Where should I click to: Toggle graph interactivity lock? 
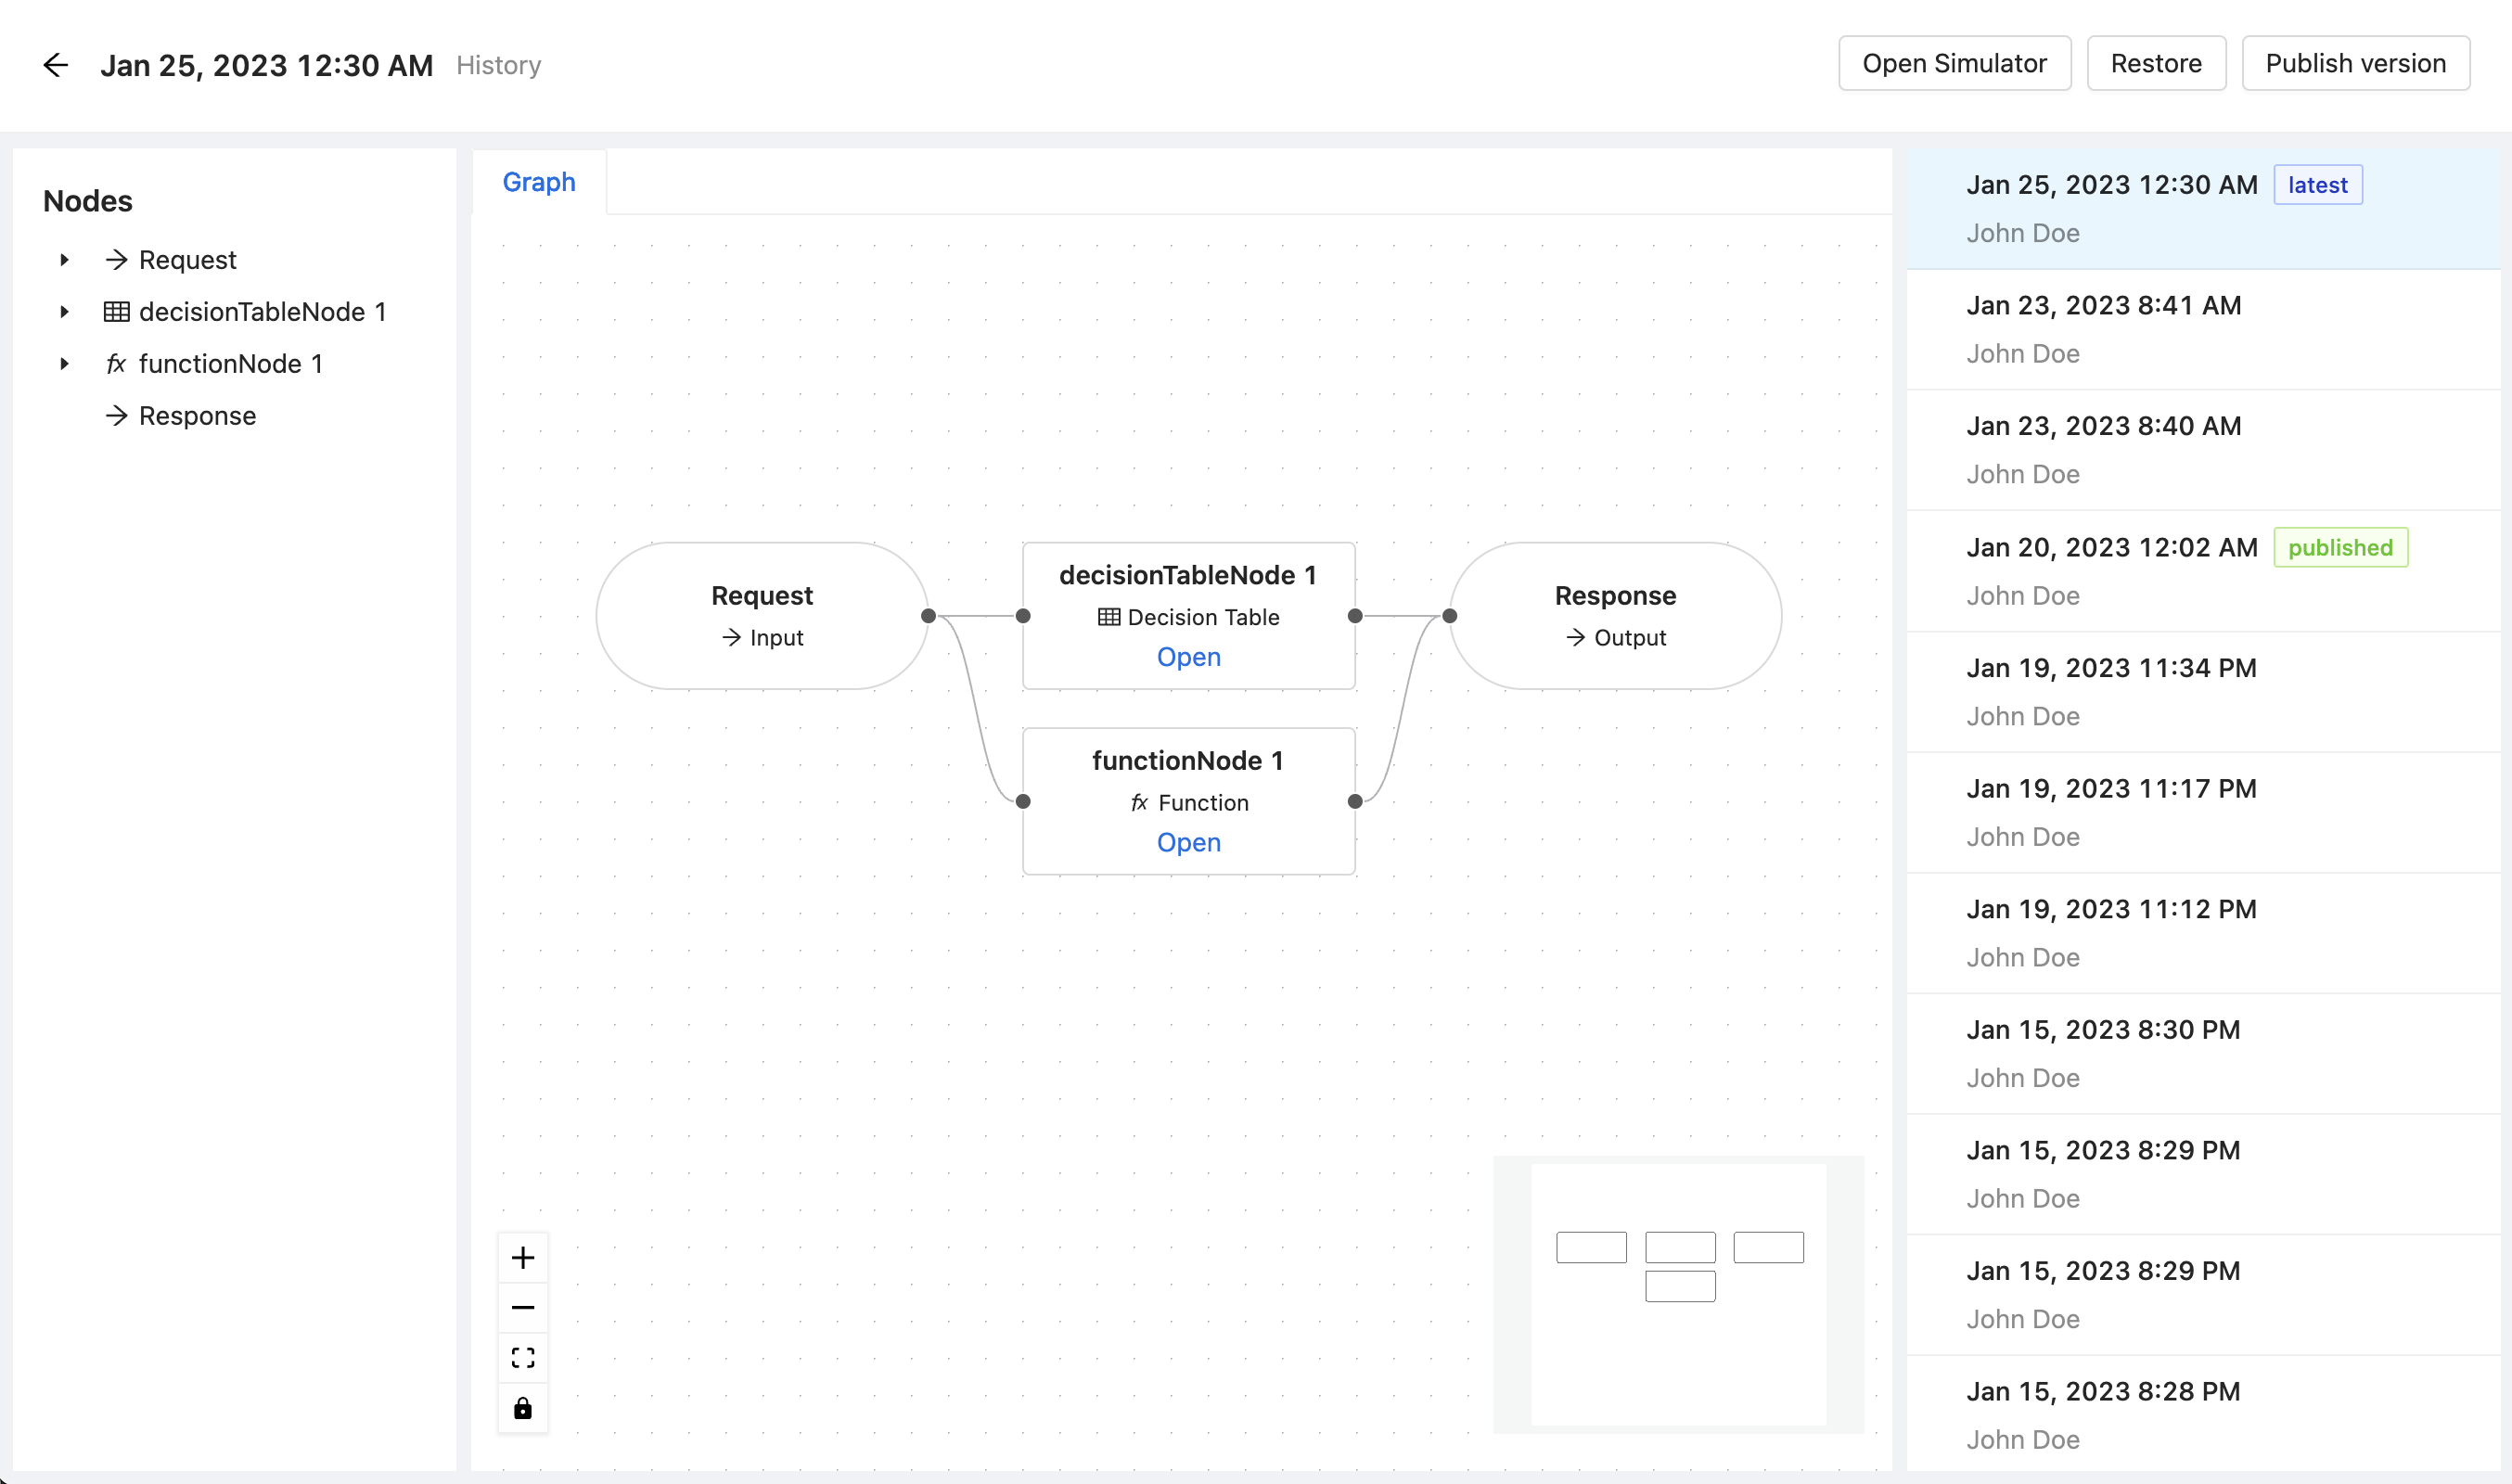pyautogui.click(x=523, y=1408)
